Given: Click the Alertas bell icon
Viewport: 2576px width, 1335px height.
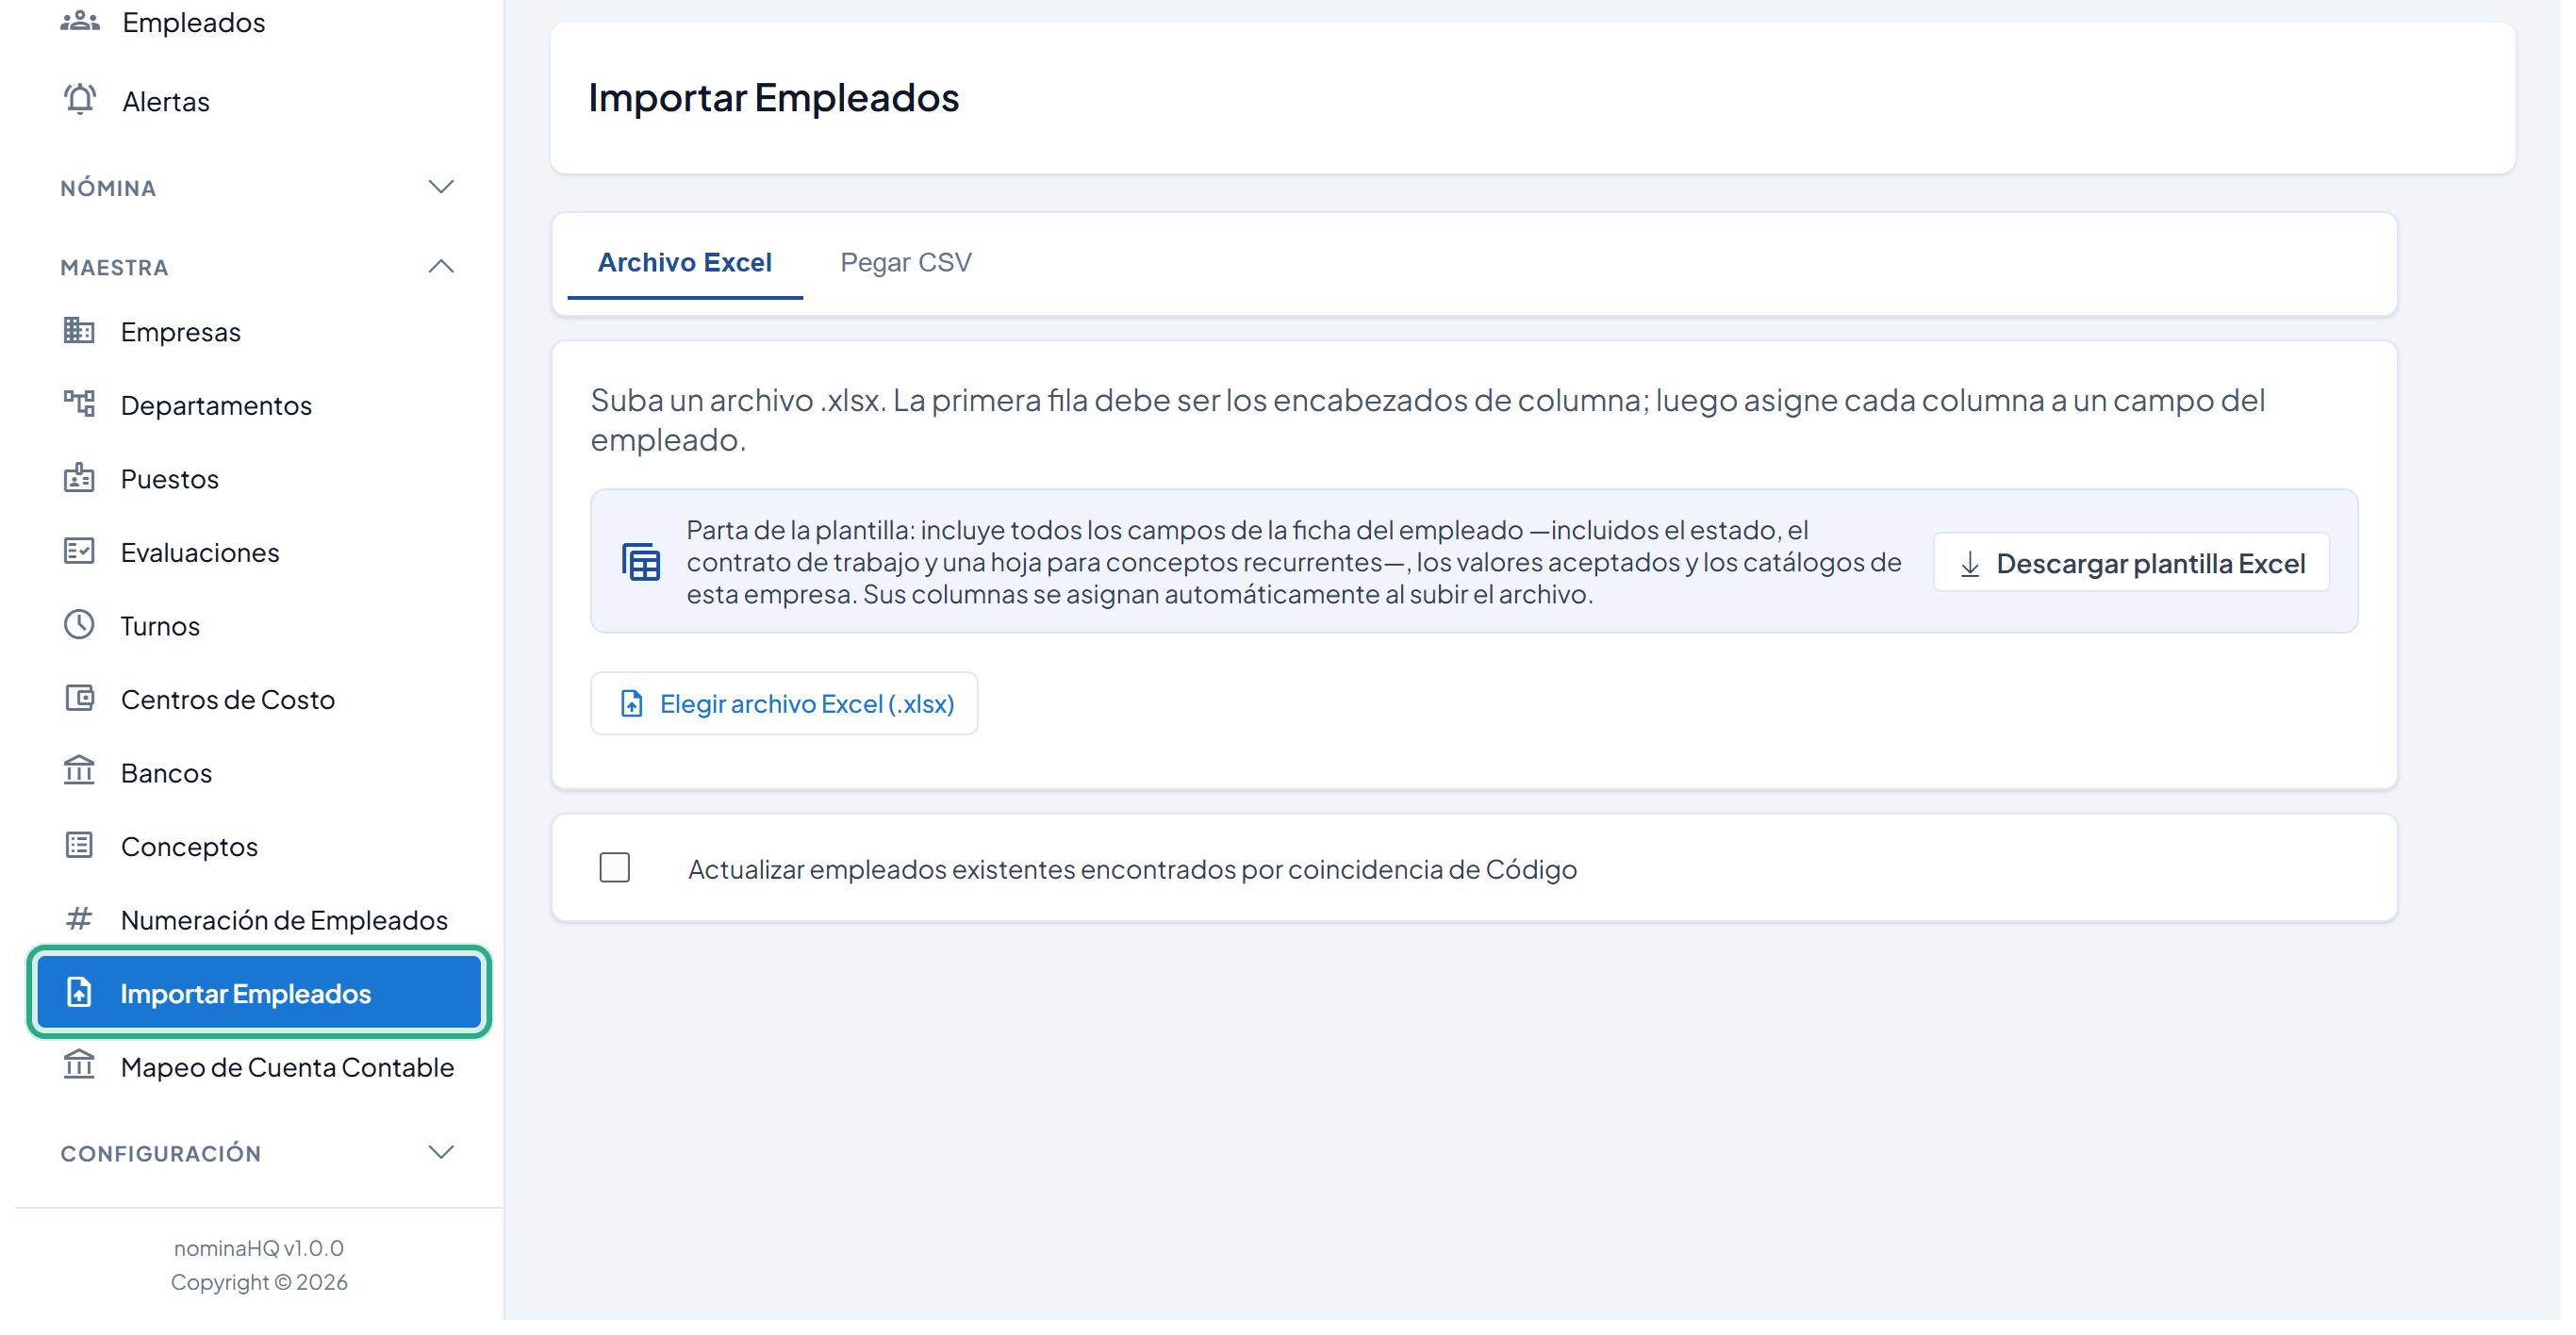Looking at the screenshot, I should click(x=80, y=100).
